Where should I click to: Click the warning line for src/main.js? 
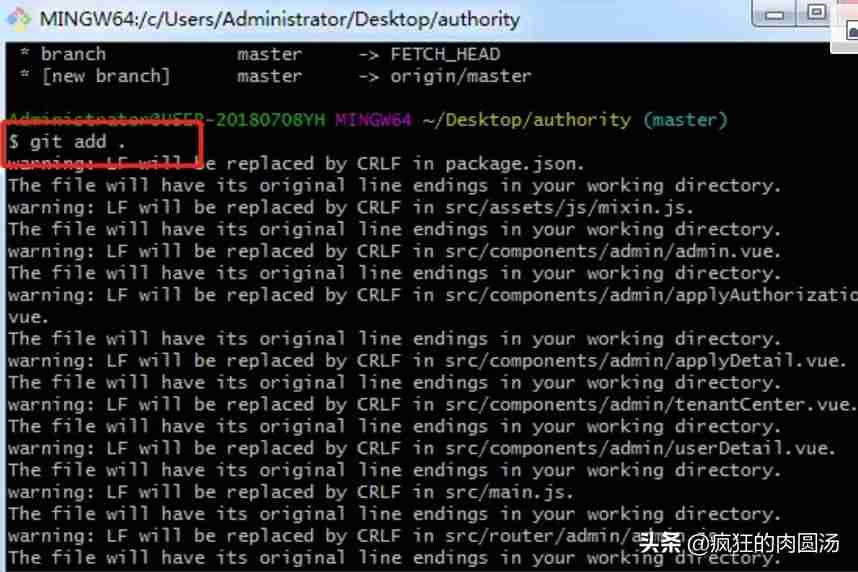click(291, 492)
